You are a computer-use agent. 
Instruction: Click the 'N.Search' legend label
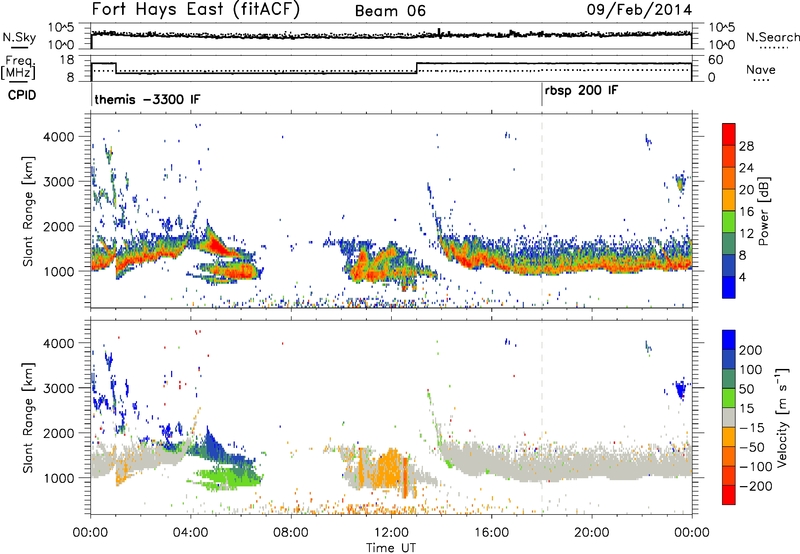point(772,37)
